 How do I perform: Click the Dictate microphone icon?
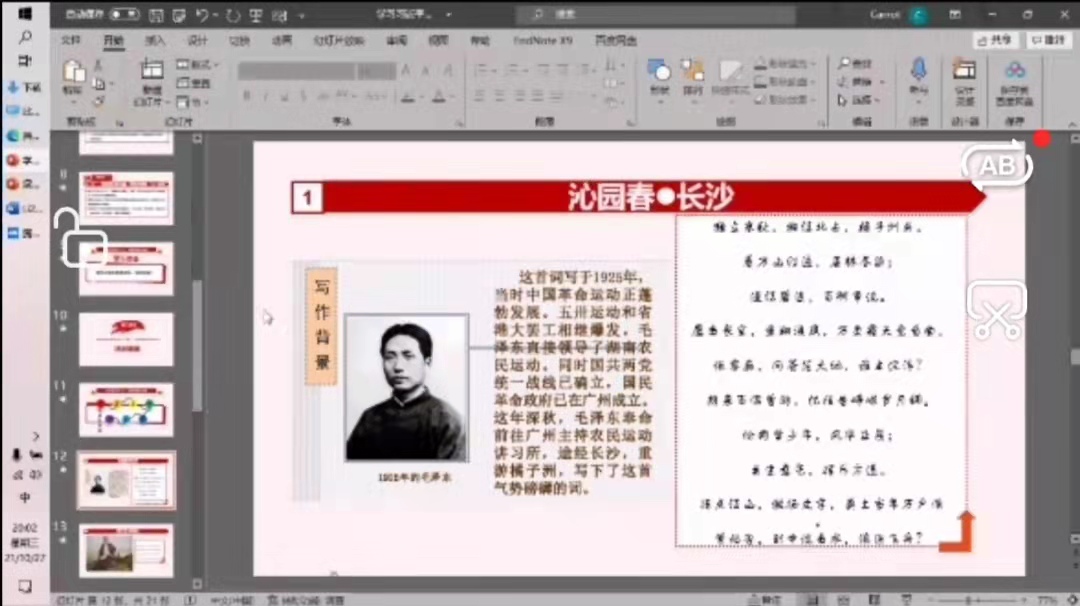point(918,70)
